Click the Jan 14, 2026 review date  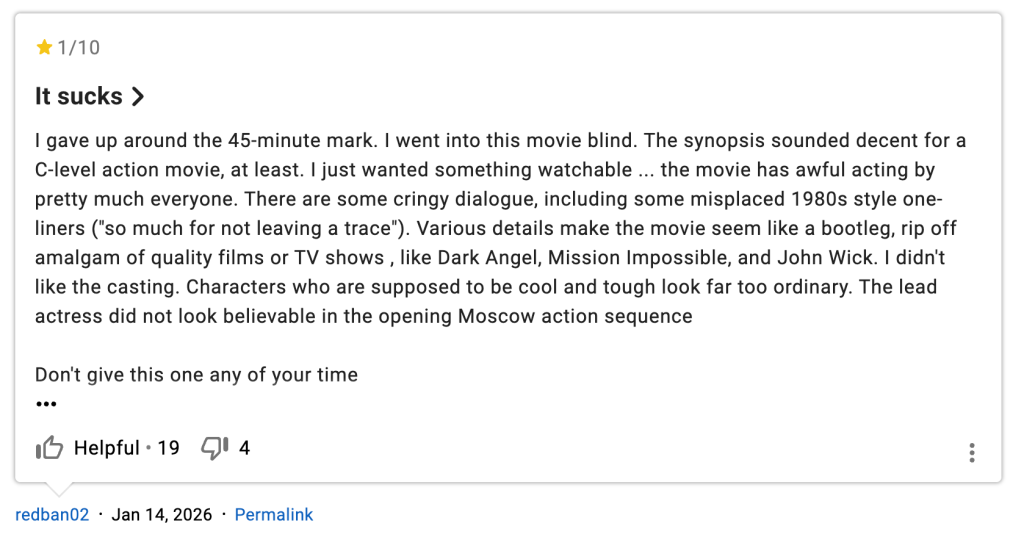click(162, 515)
